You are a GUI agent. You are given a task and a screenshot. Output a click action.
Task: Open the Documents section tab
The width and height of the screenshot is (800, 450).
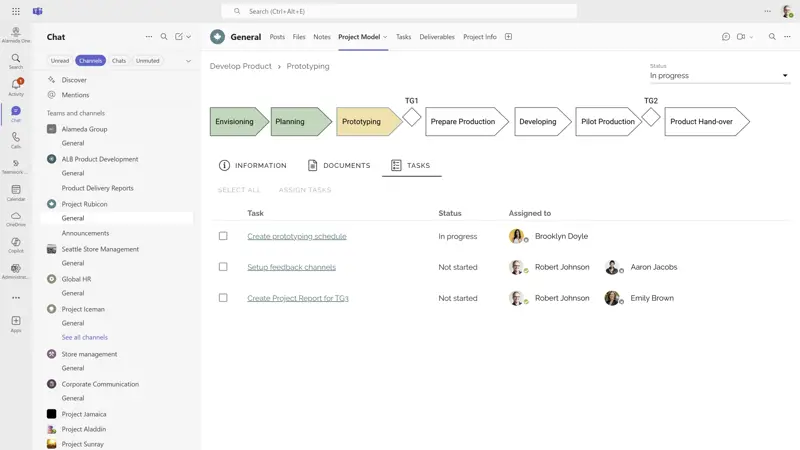339,165
